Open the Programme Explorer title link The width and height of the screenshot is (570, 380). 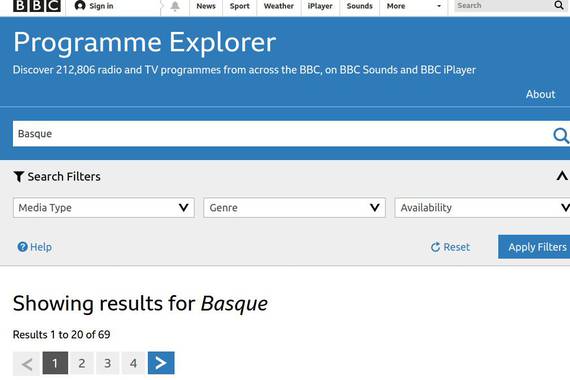145,43
